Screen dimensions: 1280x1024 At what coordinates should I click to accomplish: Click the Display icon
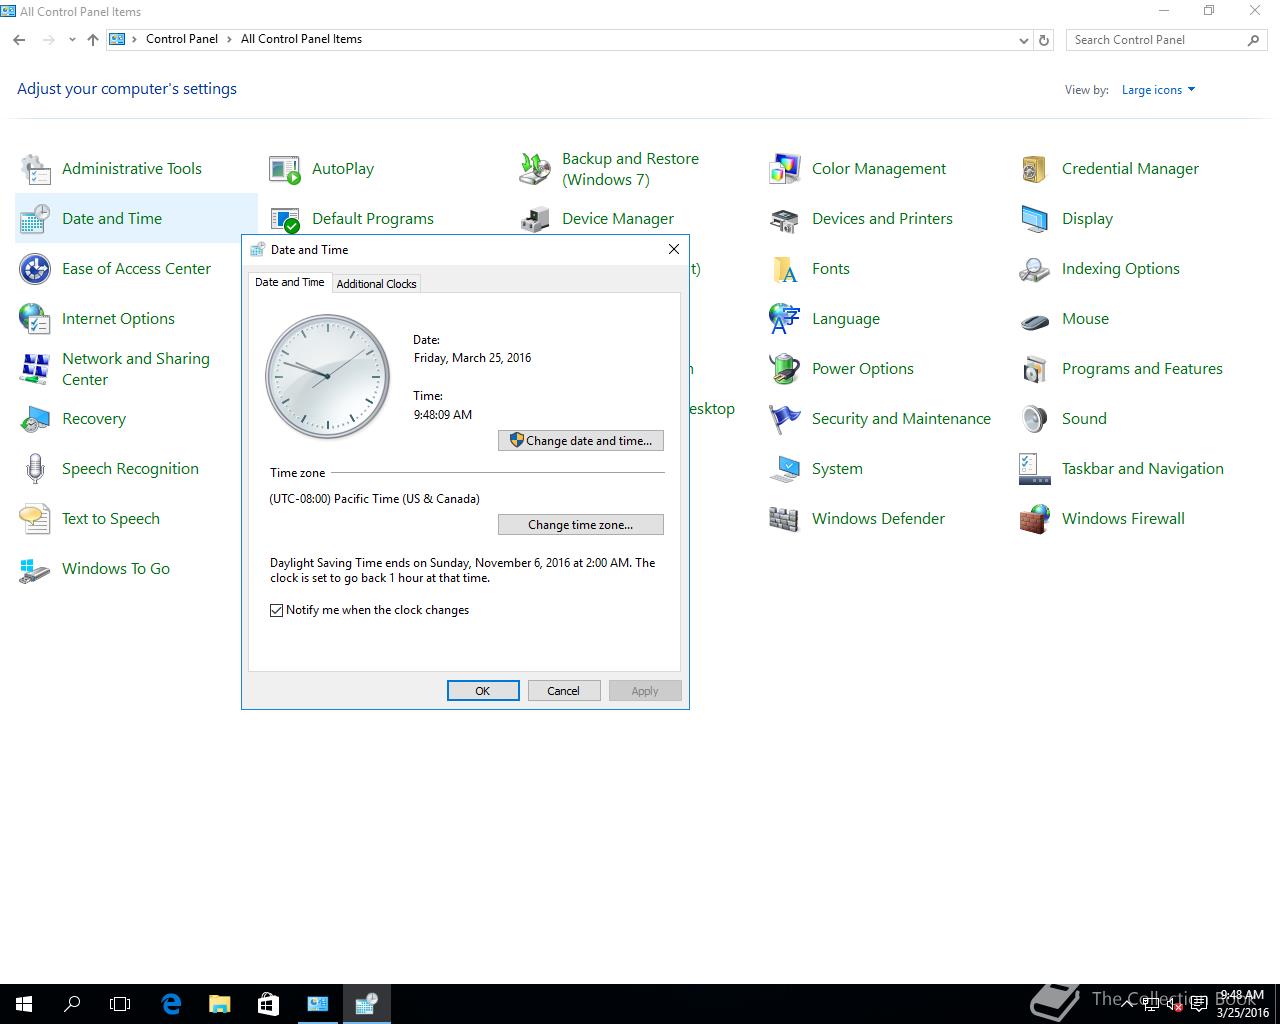1035,219
